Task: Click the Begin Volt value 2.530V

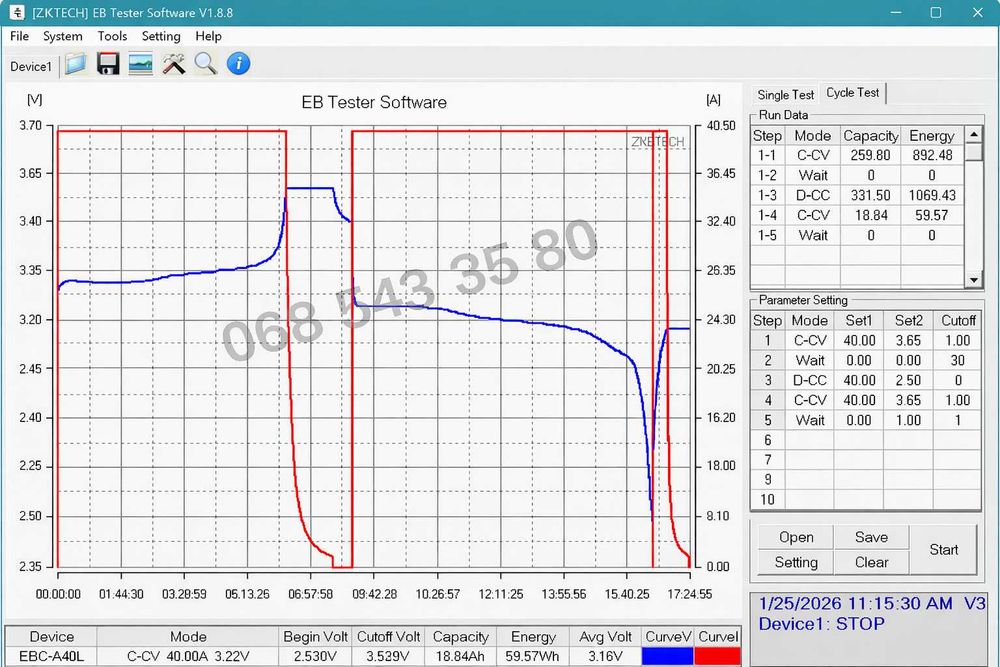Action: pos(315,657)
